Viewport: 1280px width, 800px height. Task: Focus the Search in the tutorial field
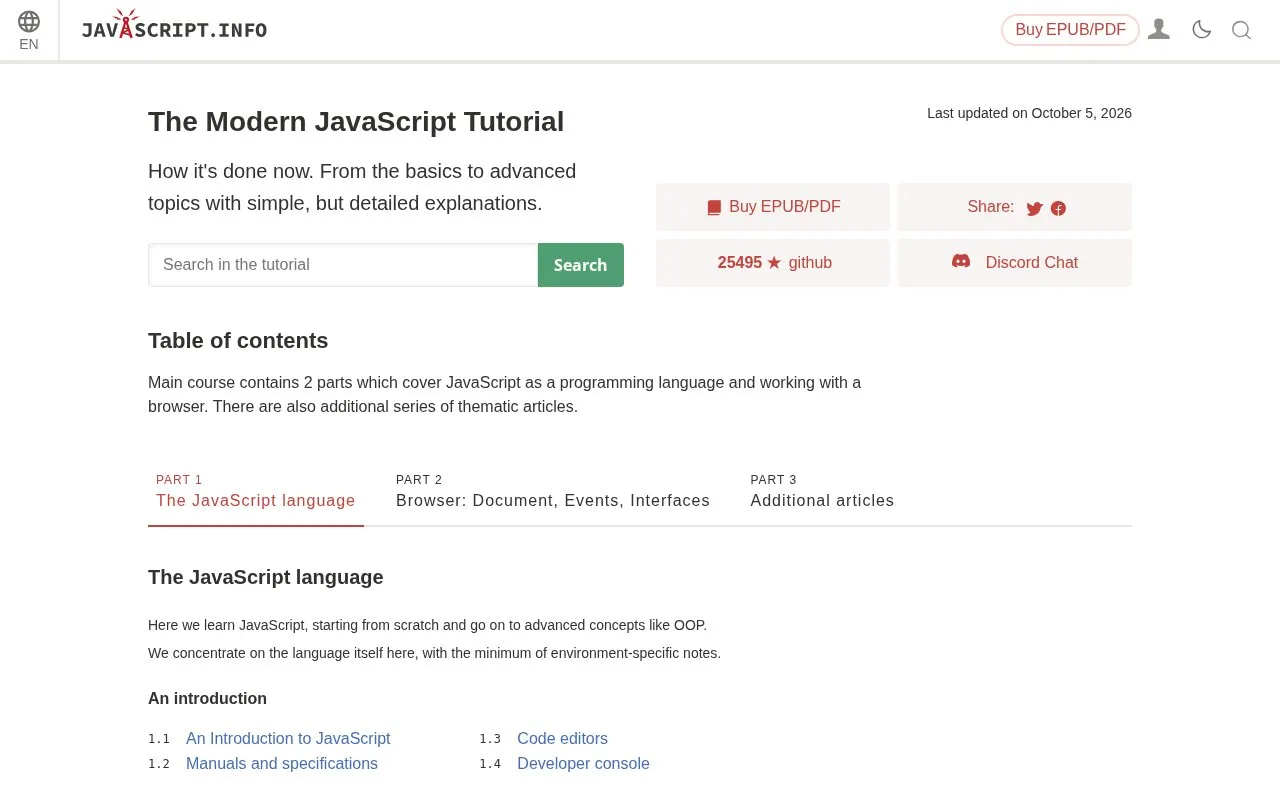click(x=343, y=265)
